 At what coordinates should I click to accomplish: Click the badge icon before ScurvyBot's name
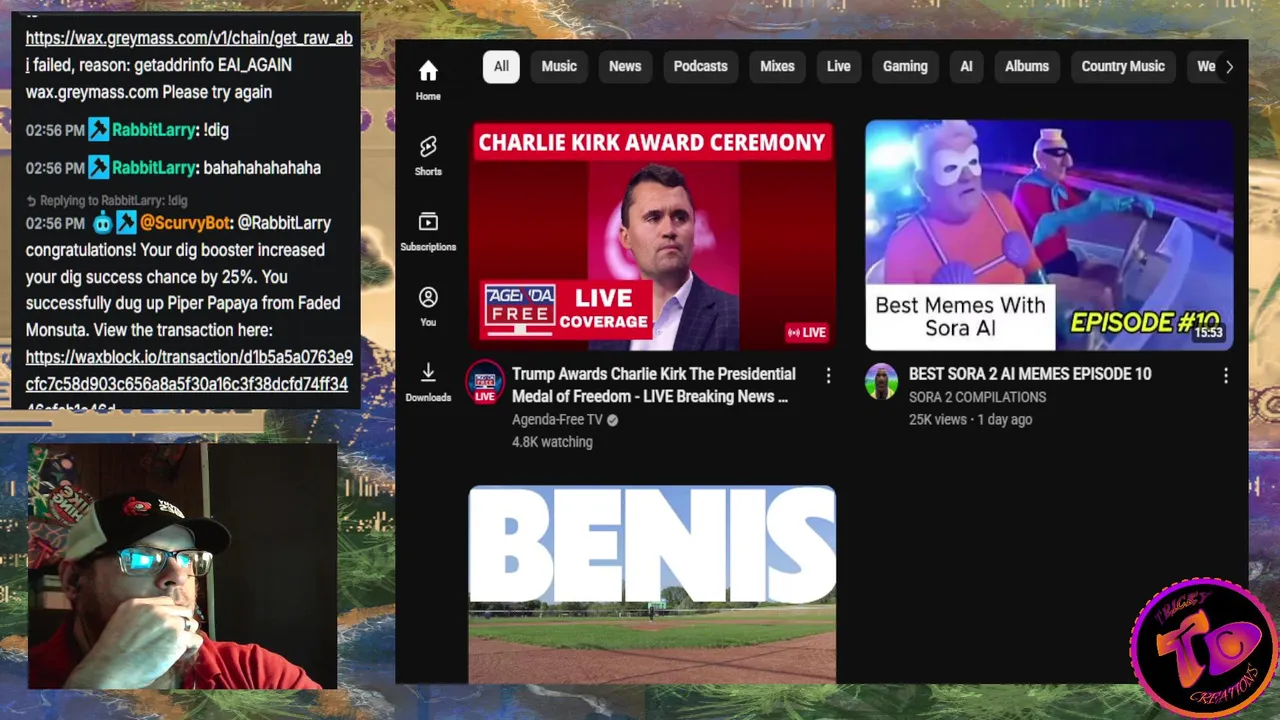[126, 222]
